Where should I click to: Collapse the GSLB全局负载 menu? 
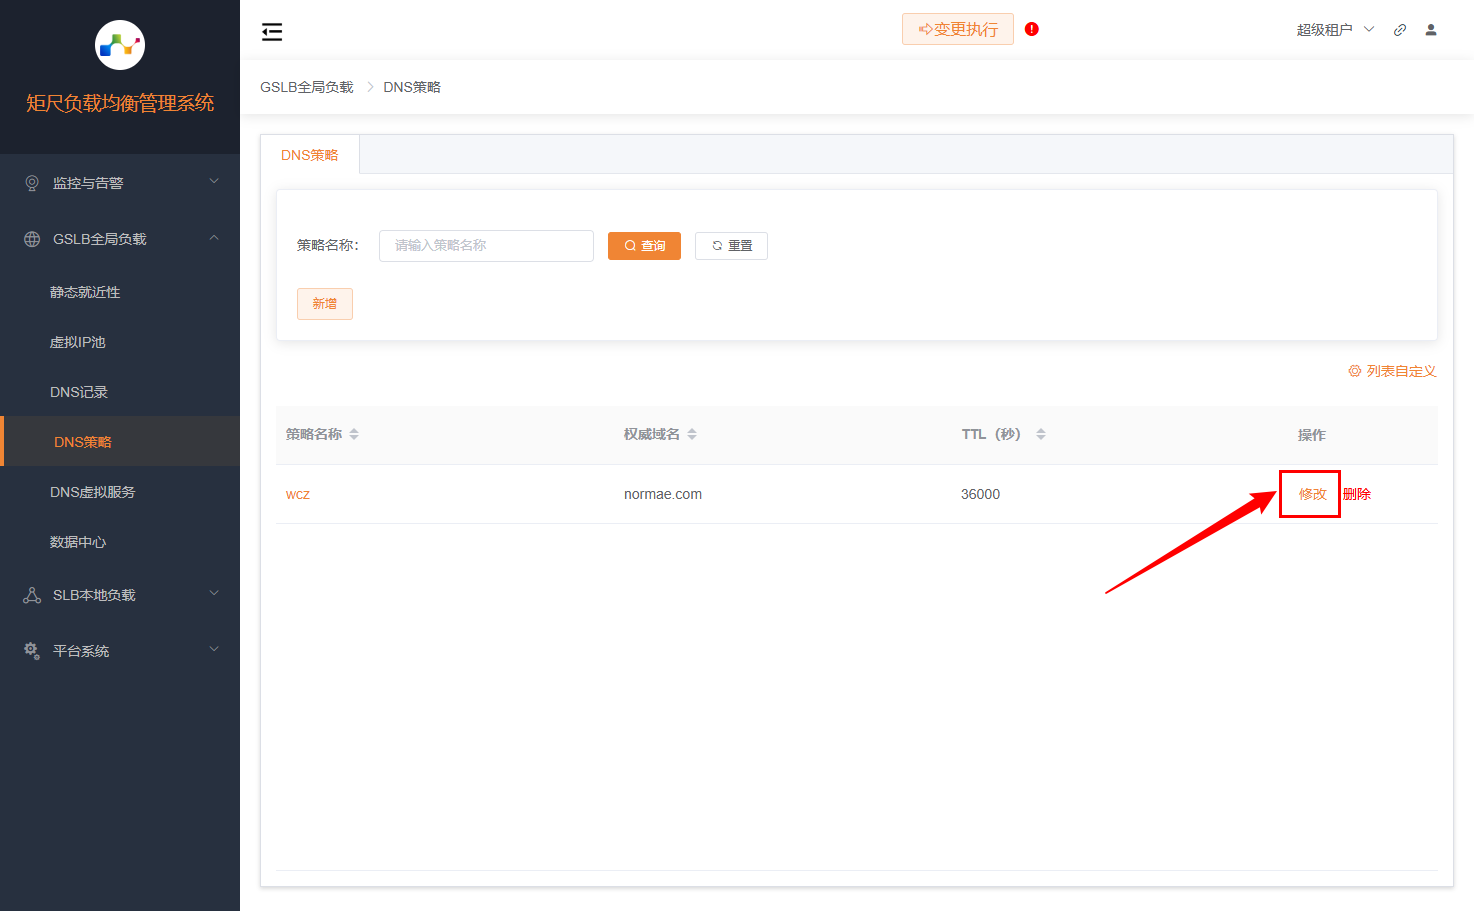click(x=120, y=239)
